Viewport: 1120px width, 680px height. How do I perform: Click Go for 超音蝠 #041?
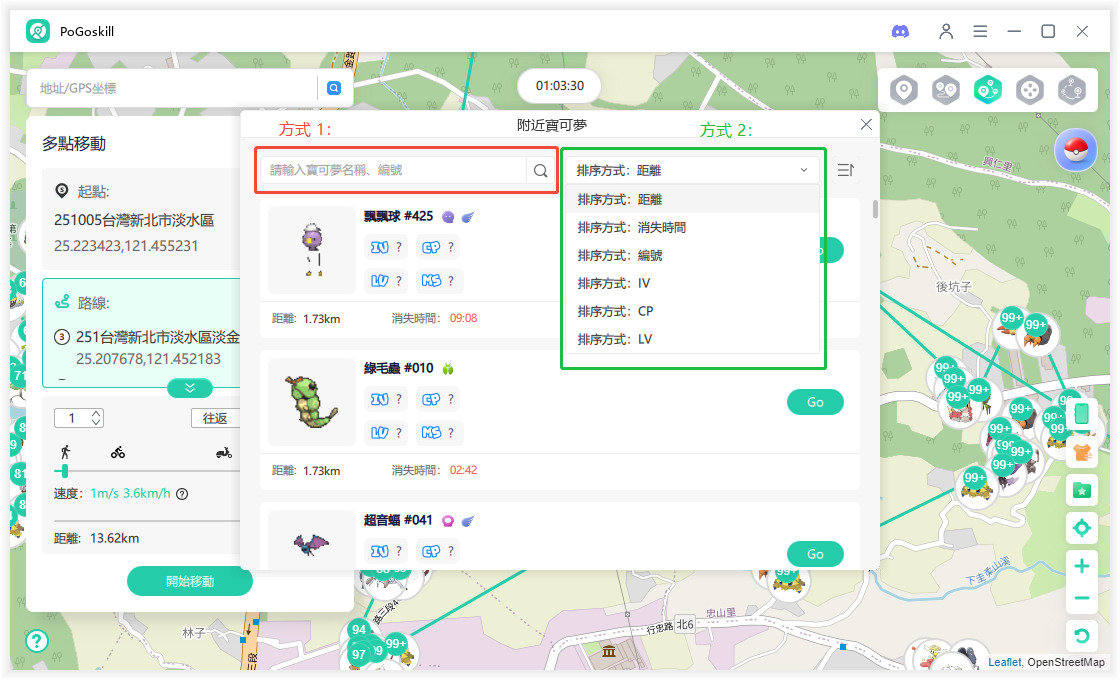pos(815,554)
